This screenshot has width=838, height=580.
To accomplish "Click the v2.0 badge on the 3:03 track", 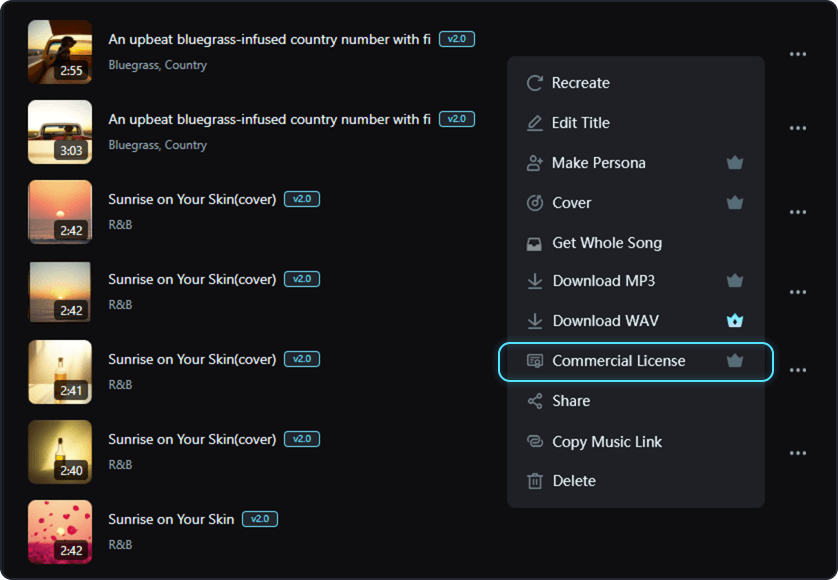I will 456,119.
